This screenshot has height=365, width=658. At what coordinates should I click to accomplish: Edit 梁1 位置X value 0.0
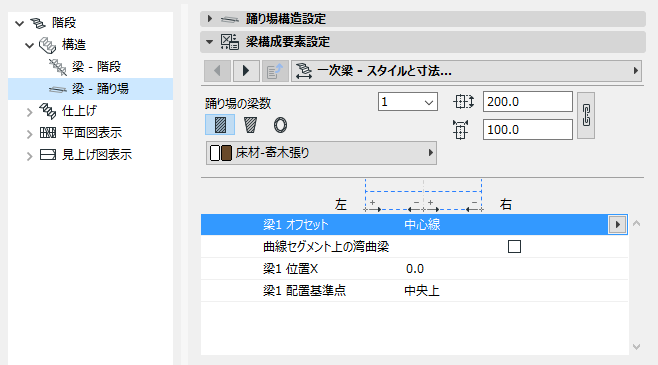(415, 269)
